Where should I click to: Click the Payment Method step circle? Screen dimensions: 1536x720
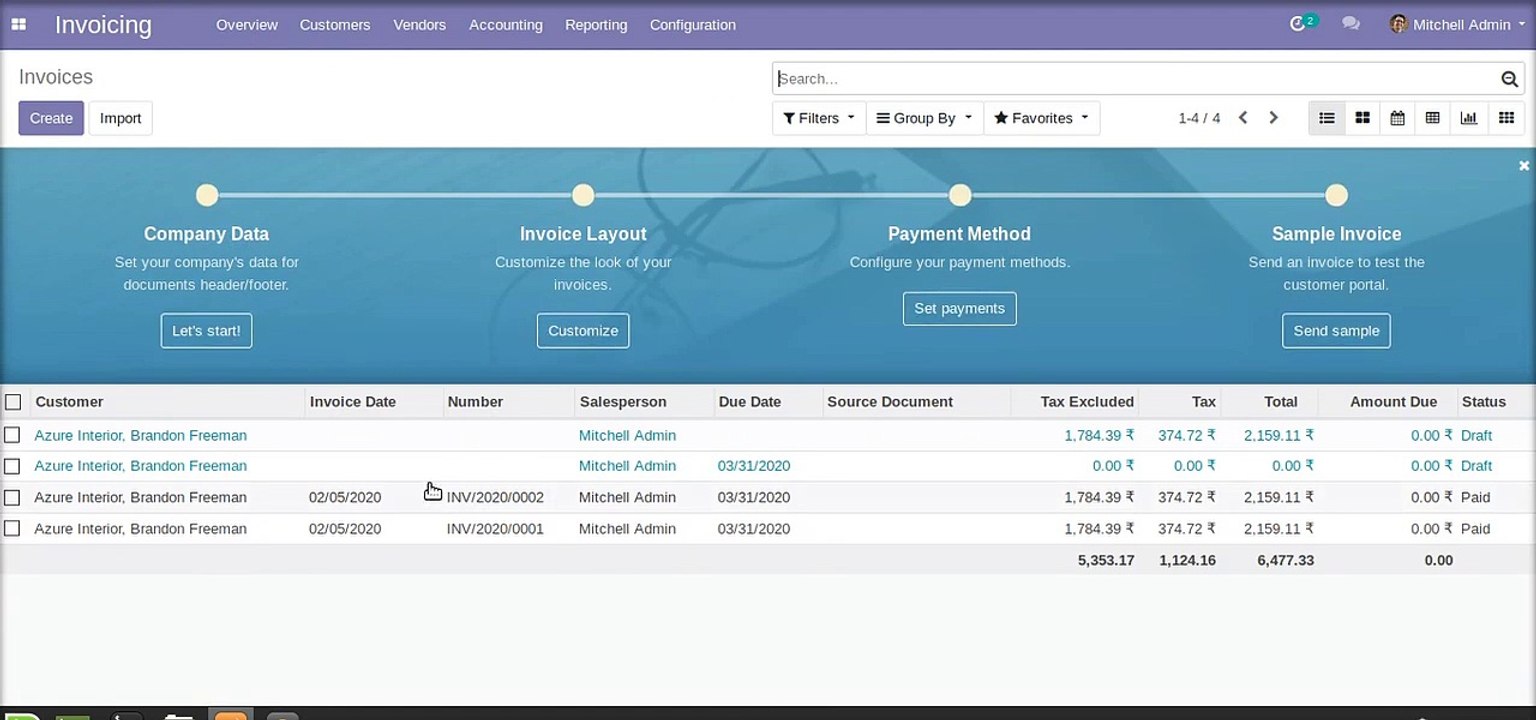point(960,195)
